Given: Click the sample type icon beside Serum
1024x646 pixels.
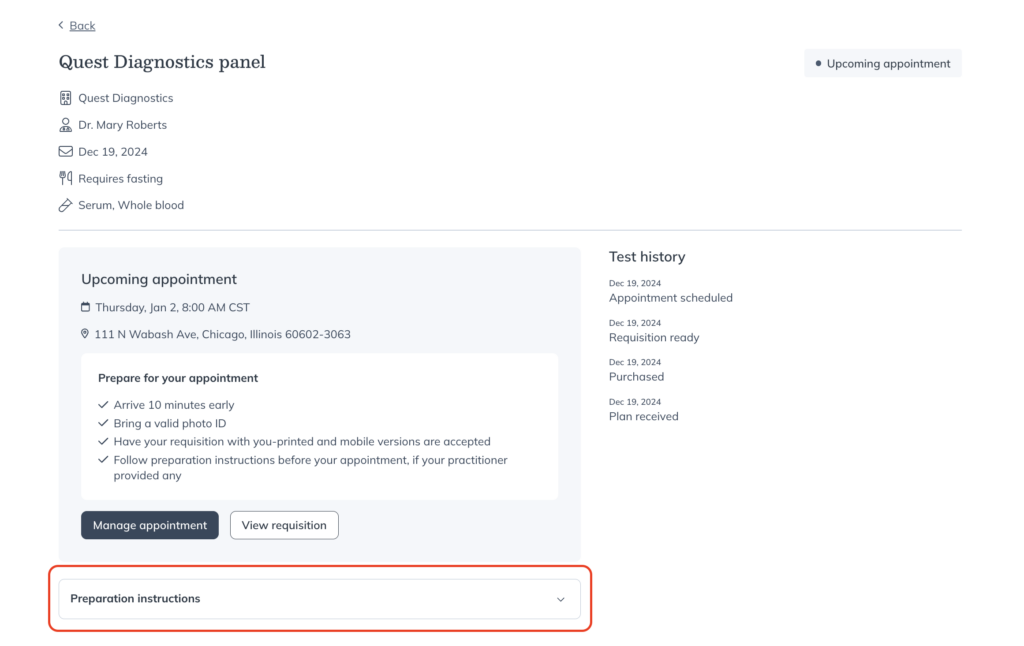Looking at the screenshot, I should (x=66, y=205).
